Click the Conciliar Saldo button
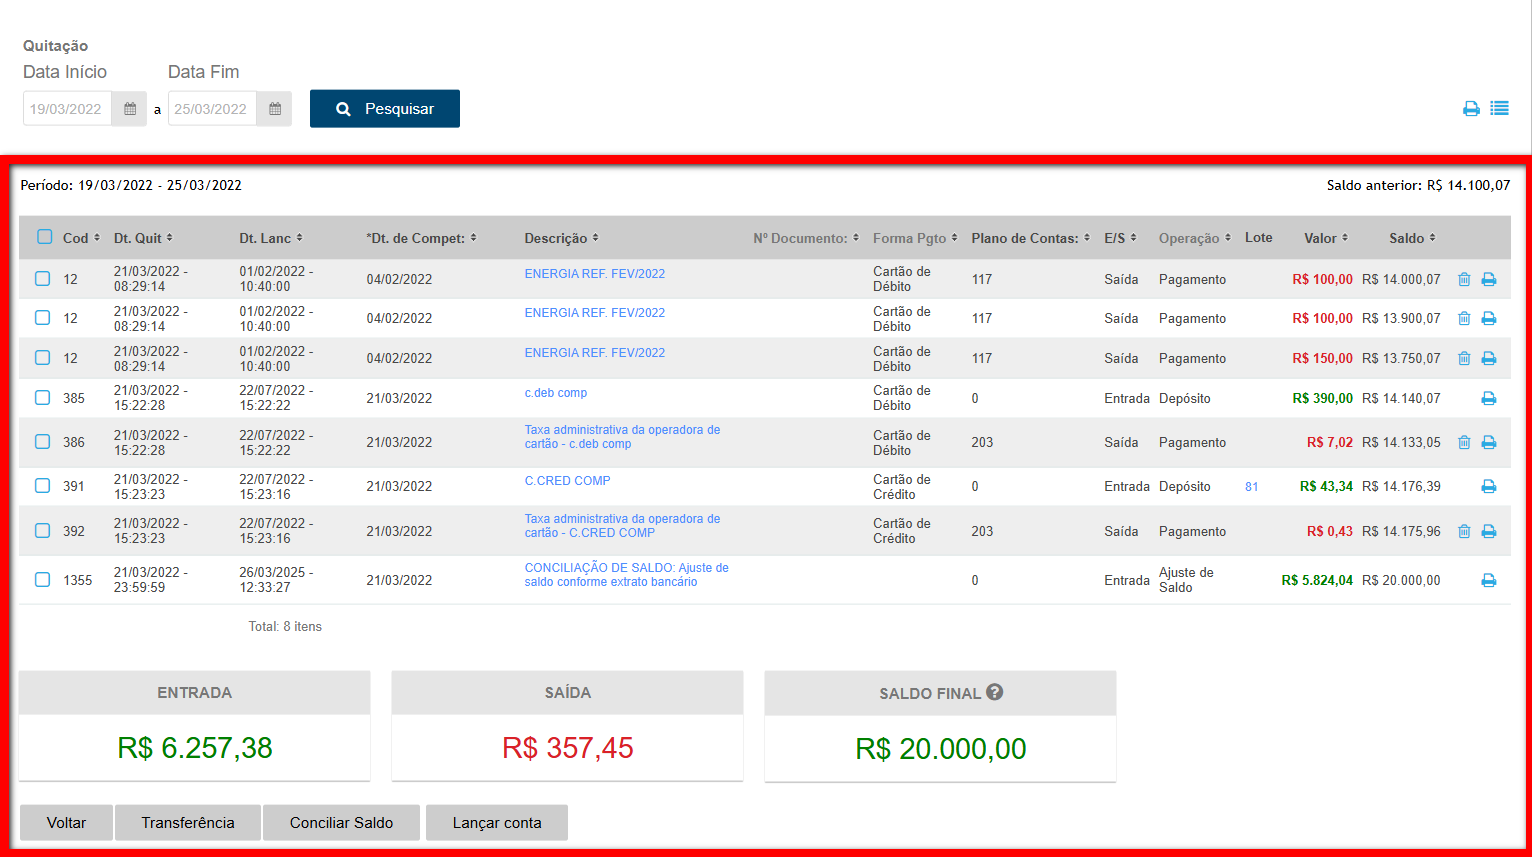Screen dimensions: 1532x857 (x=341, y=822)
